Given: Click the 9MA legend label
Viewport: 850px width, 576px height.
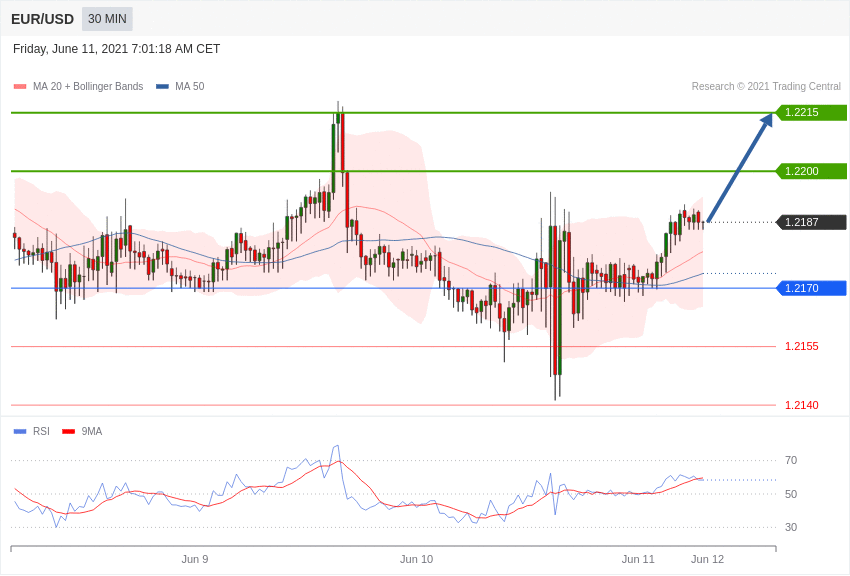Looking at the screenshot, I should [92, 432].
